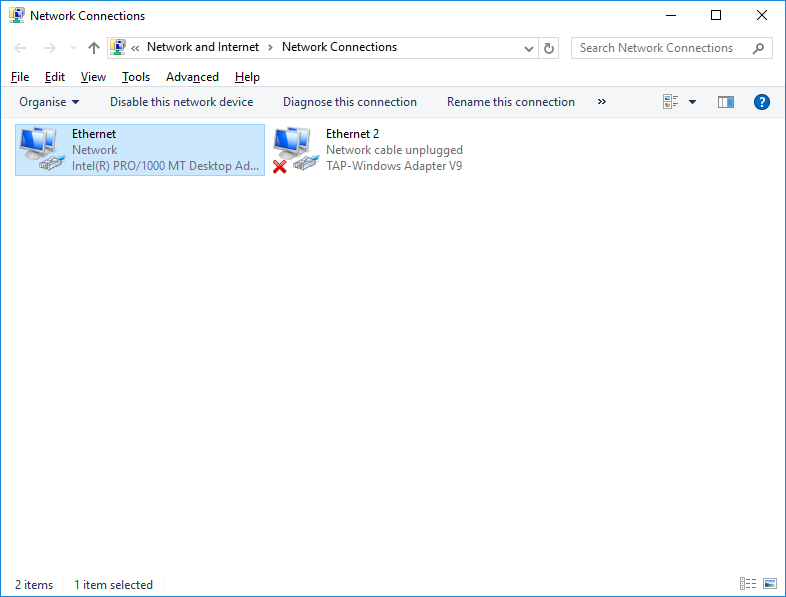
Task: Click the Forward navigation arrow
Action: 49,48
